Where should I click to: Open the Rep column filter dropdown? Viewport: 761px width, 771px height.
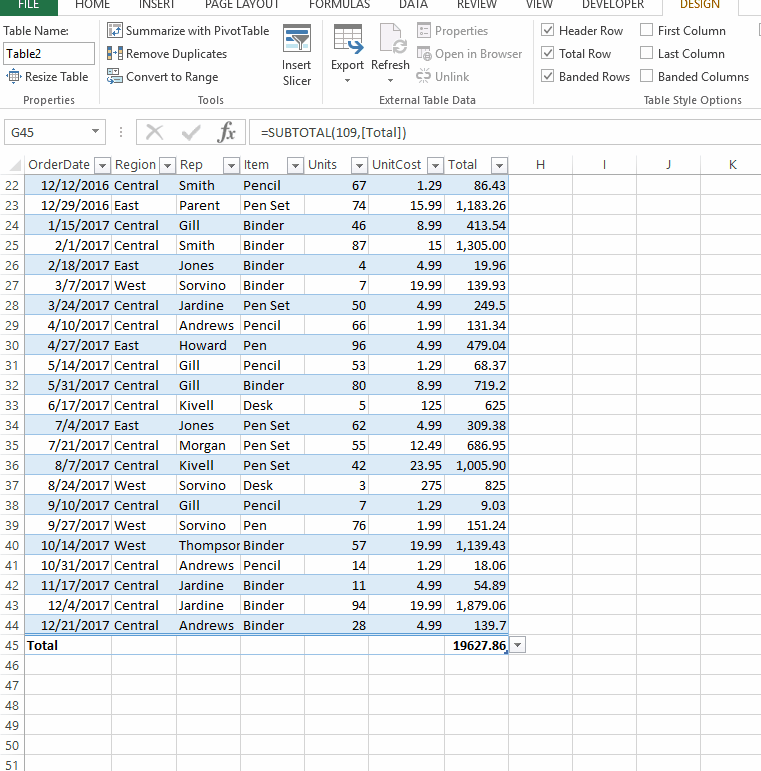(x=231, y=166)
